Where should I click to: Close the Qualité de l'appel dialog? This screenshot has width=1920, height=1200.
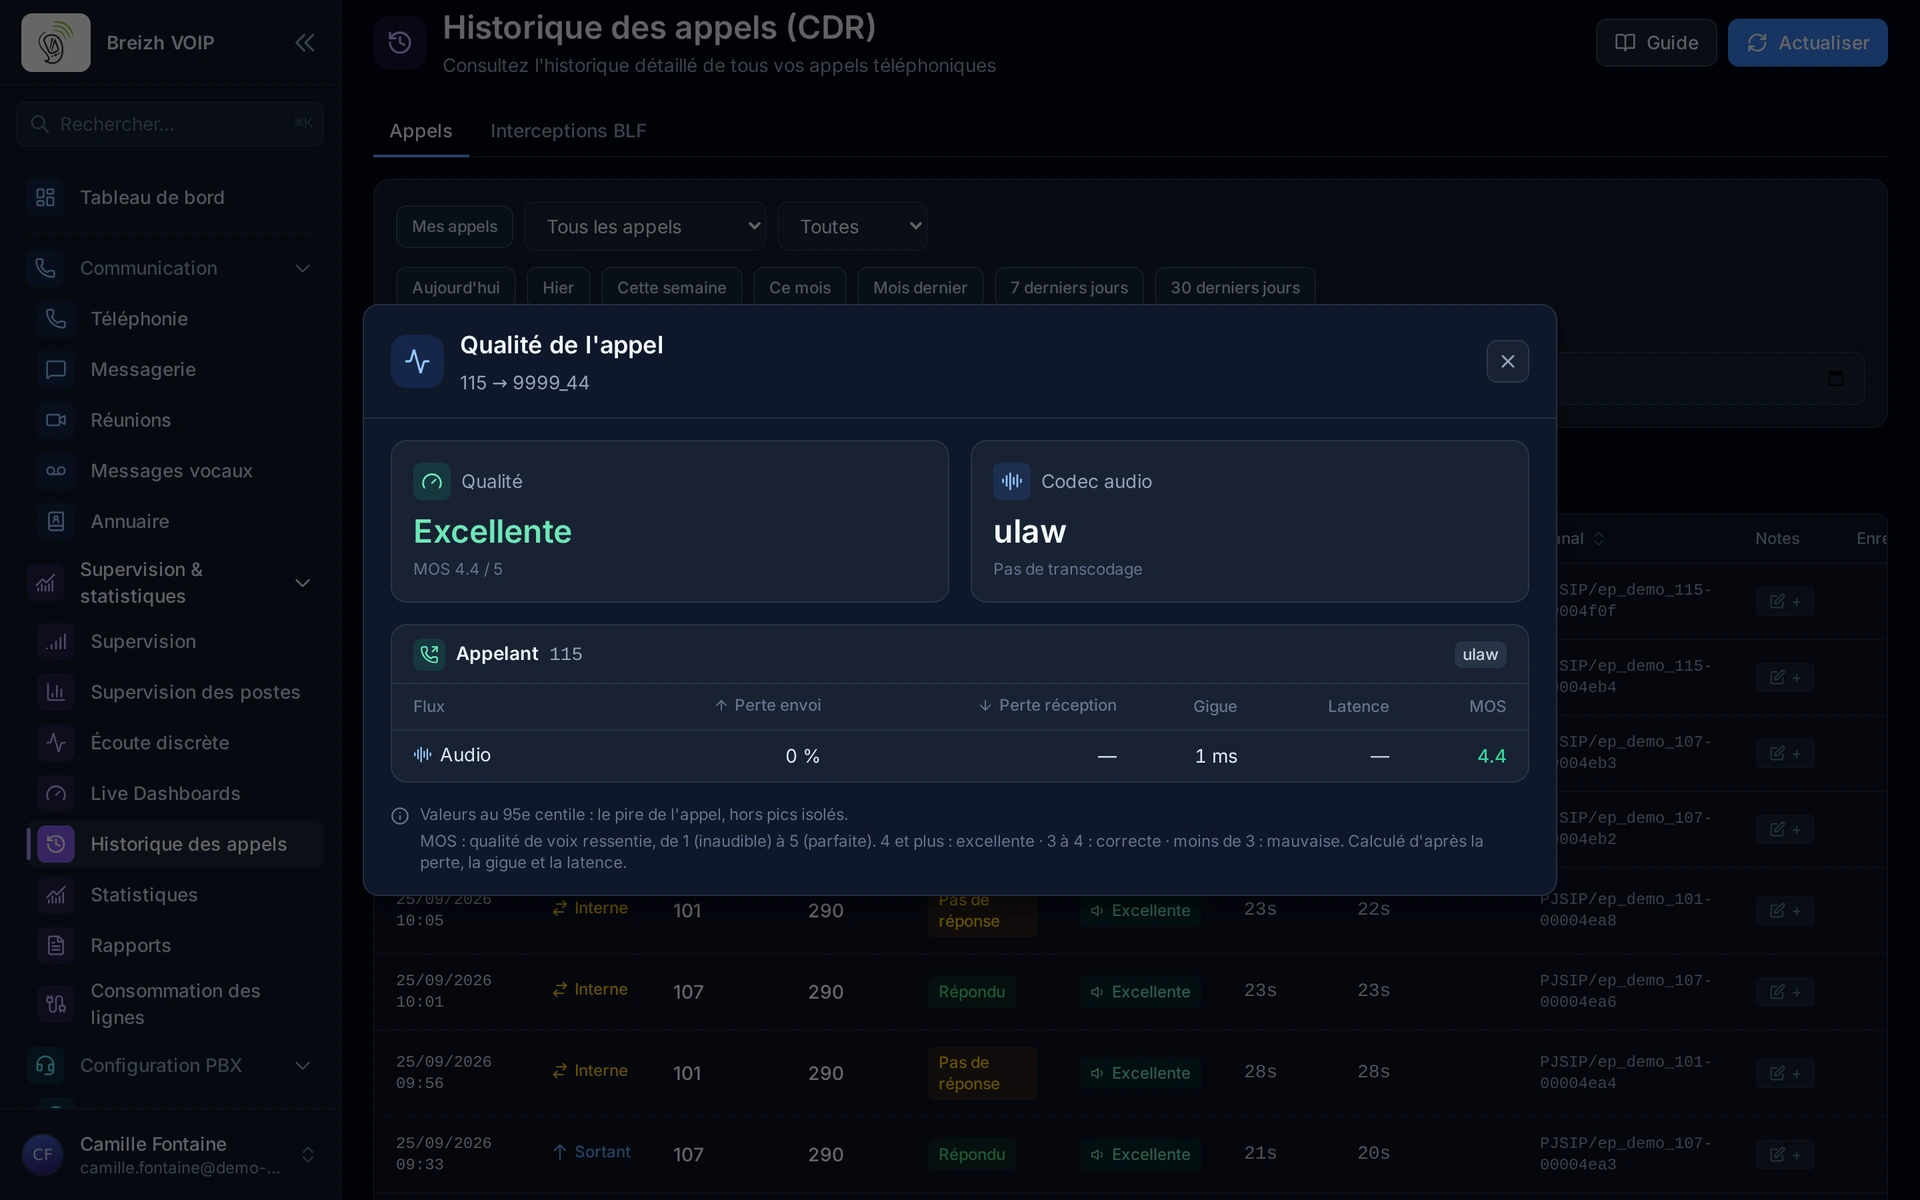(x=1507, y=361)
